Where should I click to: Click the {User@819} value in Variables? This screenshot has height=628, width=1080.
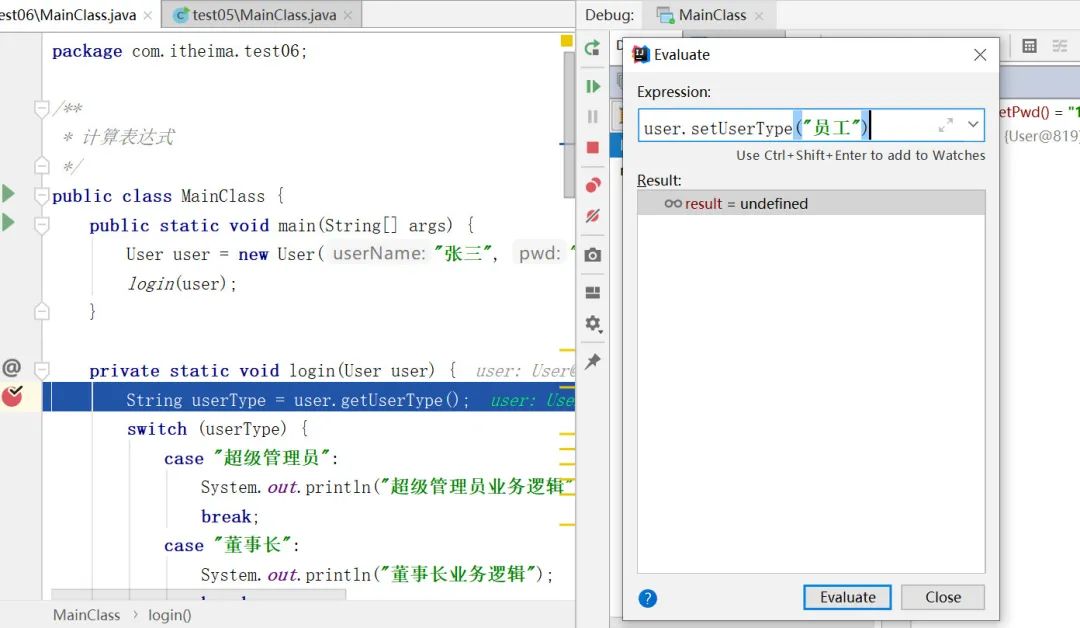pos(1041,136)
